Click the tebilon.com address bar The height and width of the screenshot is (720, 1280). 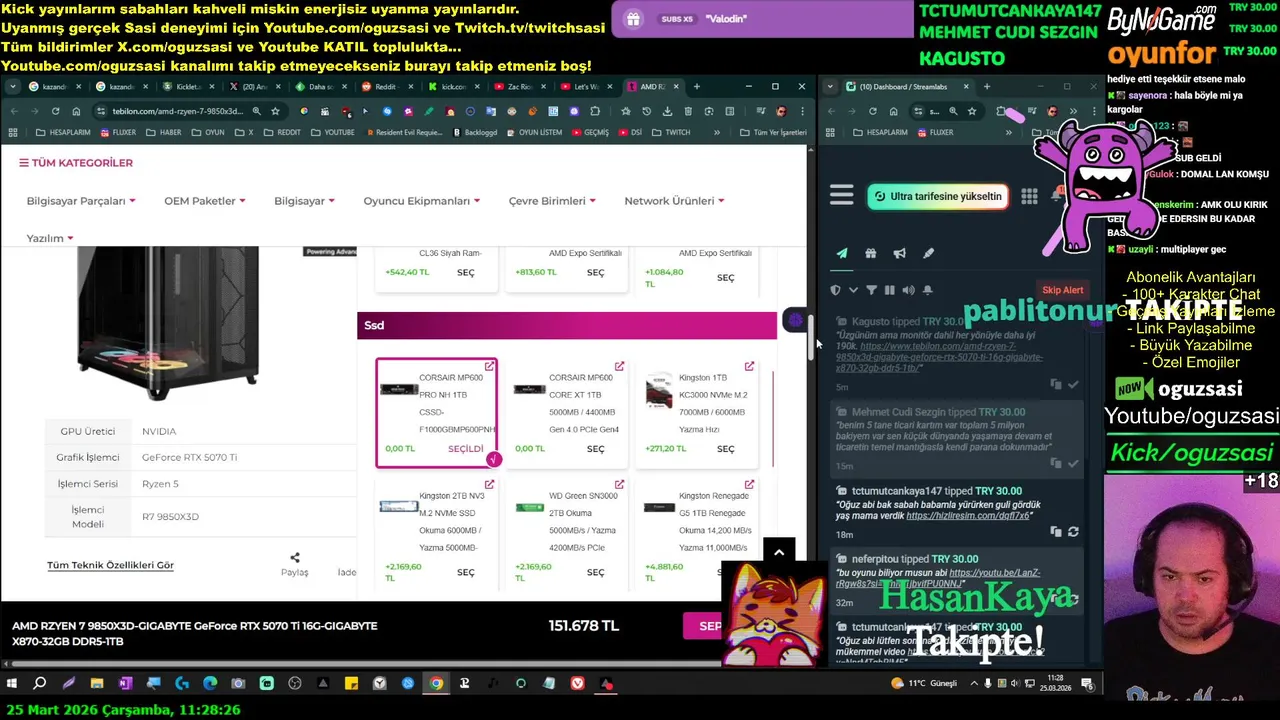click(x=178, y=111)
